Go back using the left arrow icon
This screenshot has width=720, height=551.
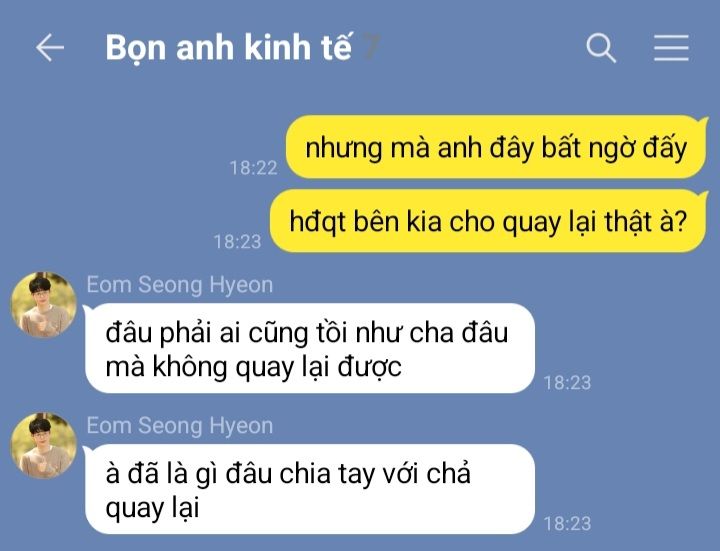[x=50, y=47]
